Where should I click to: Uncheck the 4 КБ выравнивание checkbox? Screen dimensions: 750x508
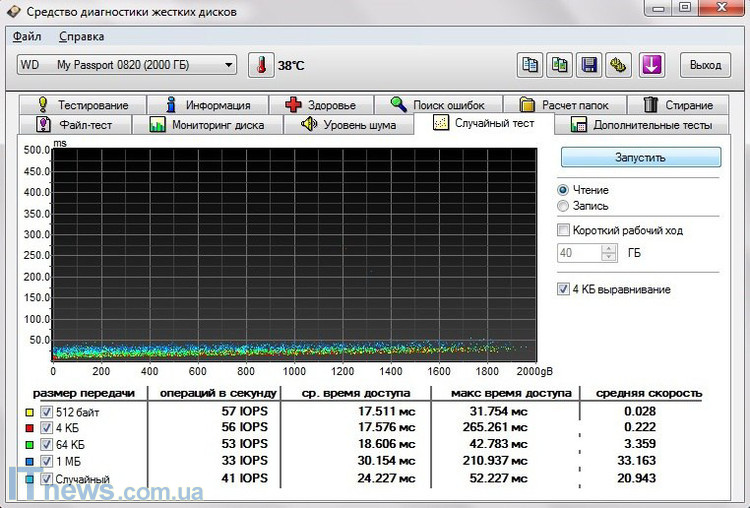click(x=564, y=290)
